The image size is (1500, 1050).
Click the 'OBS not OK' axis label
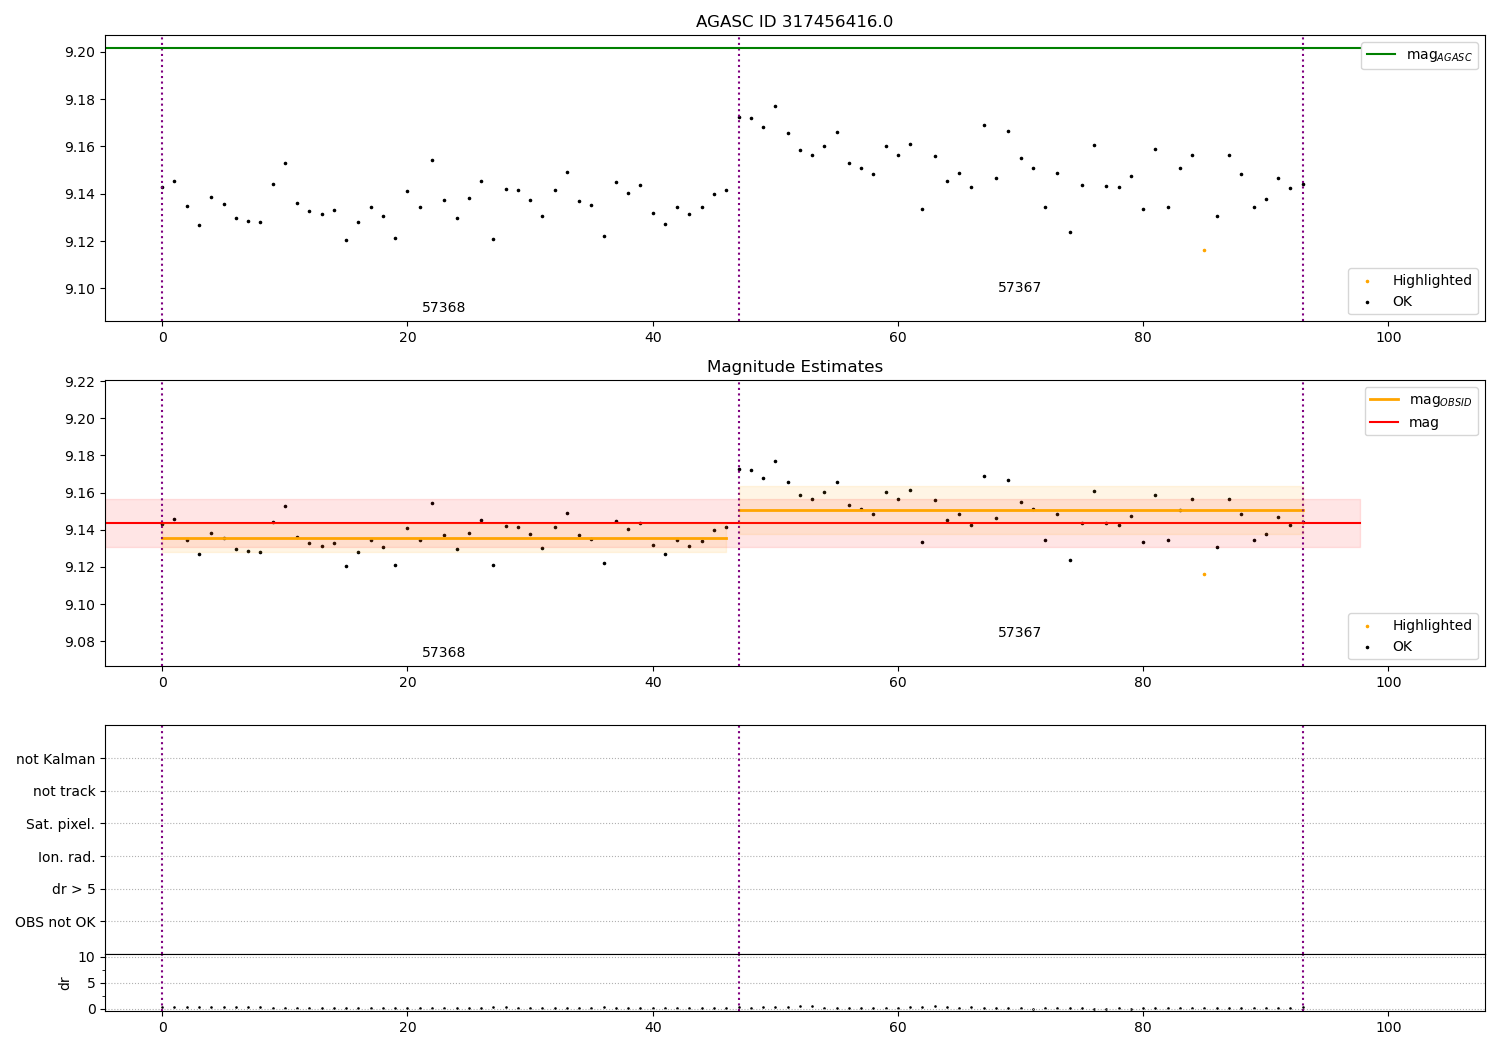55,923
